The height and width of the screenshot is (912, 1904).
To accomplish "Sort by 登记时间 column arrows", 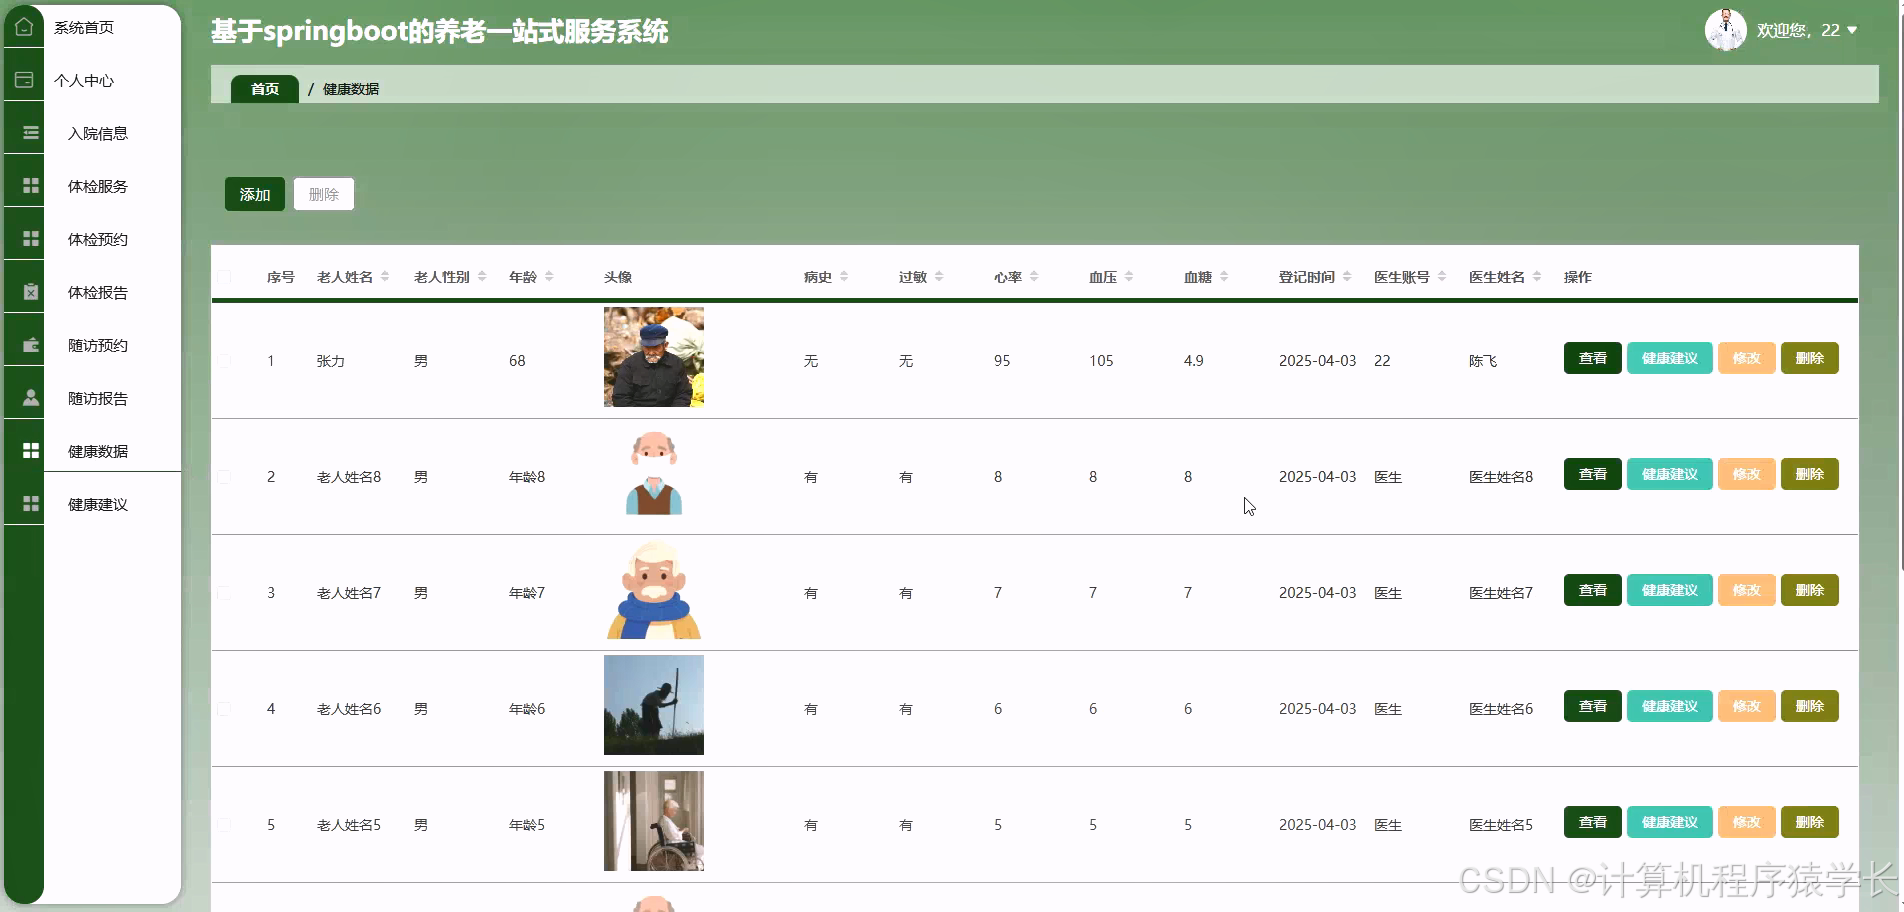I will pyautogui.click(x=1347, y=277).
